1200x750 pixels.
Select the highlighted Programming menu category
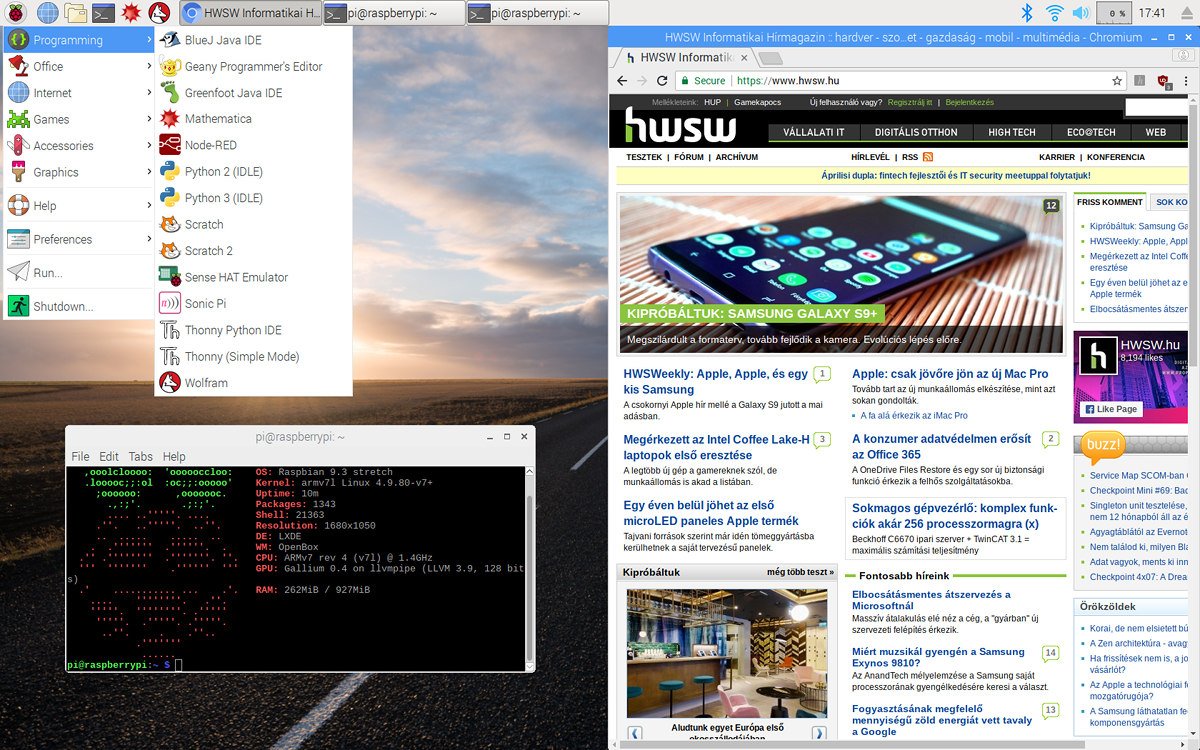79,40
